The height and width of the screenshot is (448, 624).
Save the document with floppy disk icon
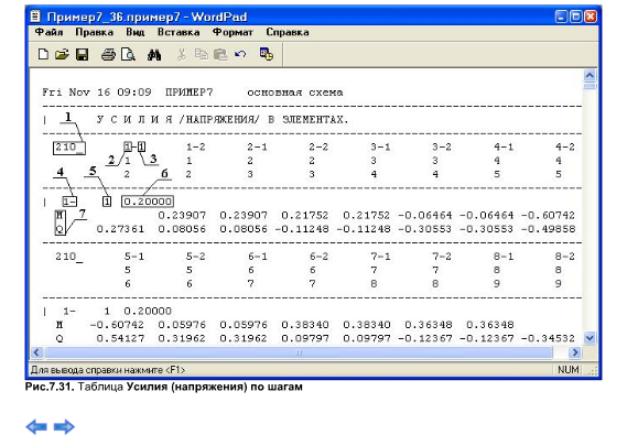pos(82,54)
